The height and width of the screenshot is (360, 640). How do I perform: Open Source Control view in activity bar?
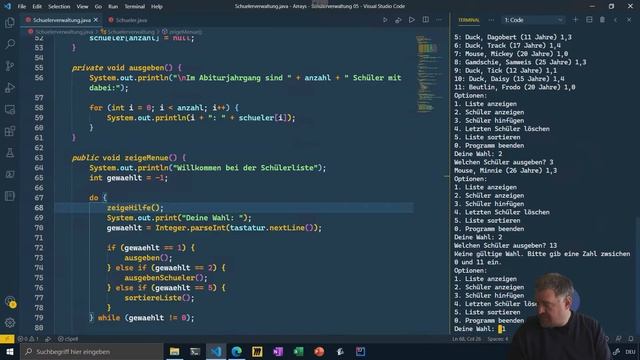(x=10, y=65)
